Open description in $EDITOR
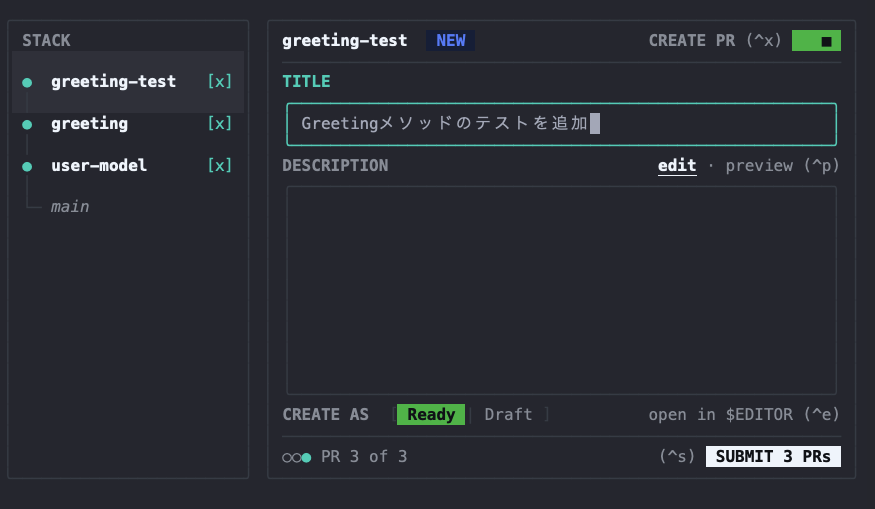 pyautogui.click(x=744, y=414)
